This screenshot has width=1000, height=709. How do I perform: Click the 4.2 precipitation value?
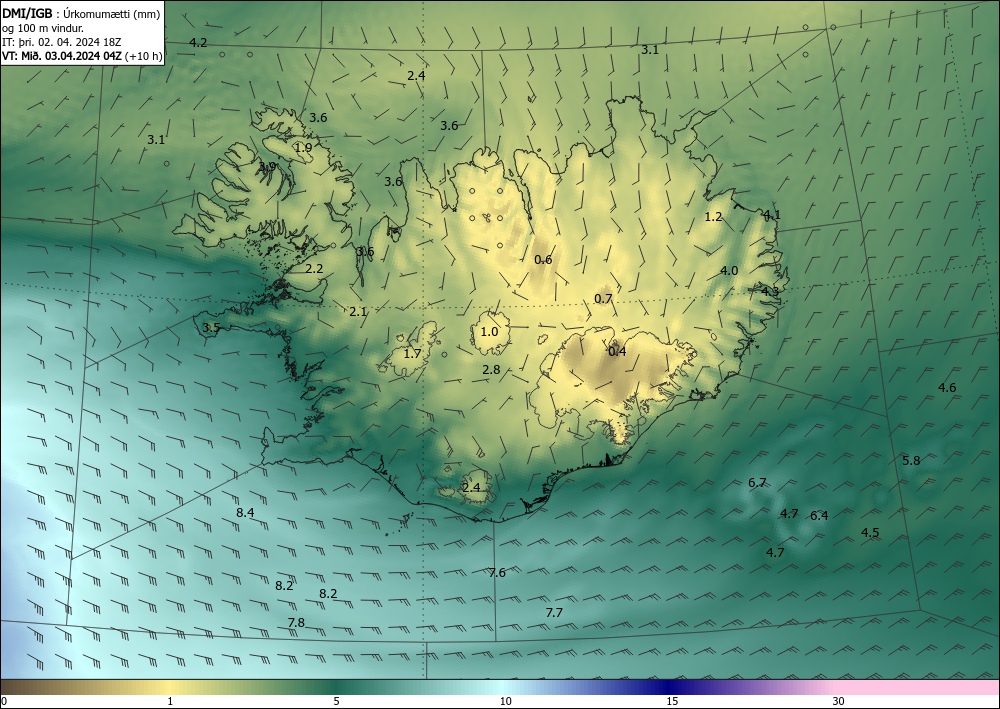[198, 43]
